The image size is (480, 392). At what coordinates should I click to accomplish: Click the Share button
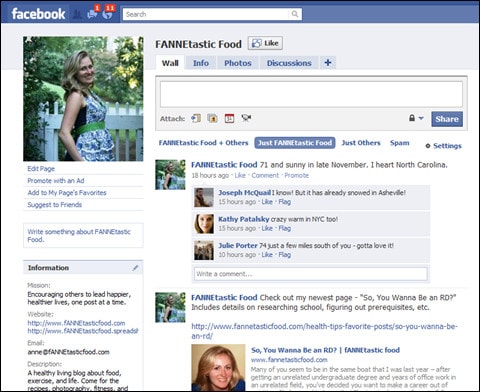click(x=447, y=119)
